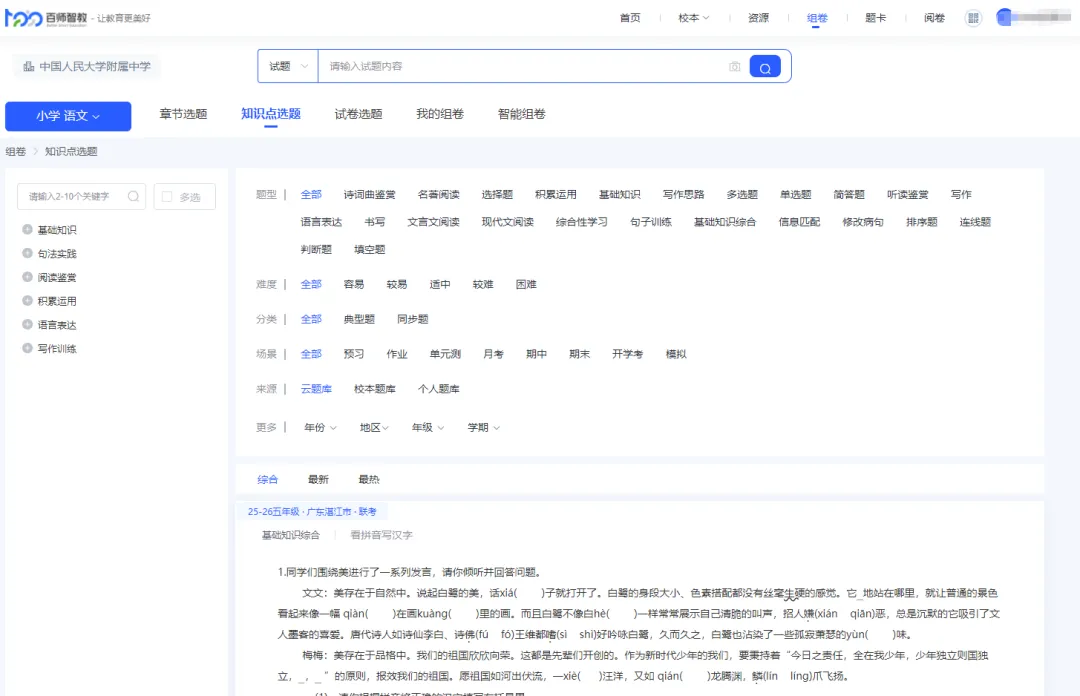Open the 题卡 menu item
The image size is (1080, 696).
(x=876, y=18)
